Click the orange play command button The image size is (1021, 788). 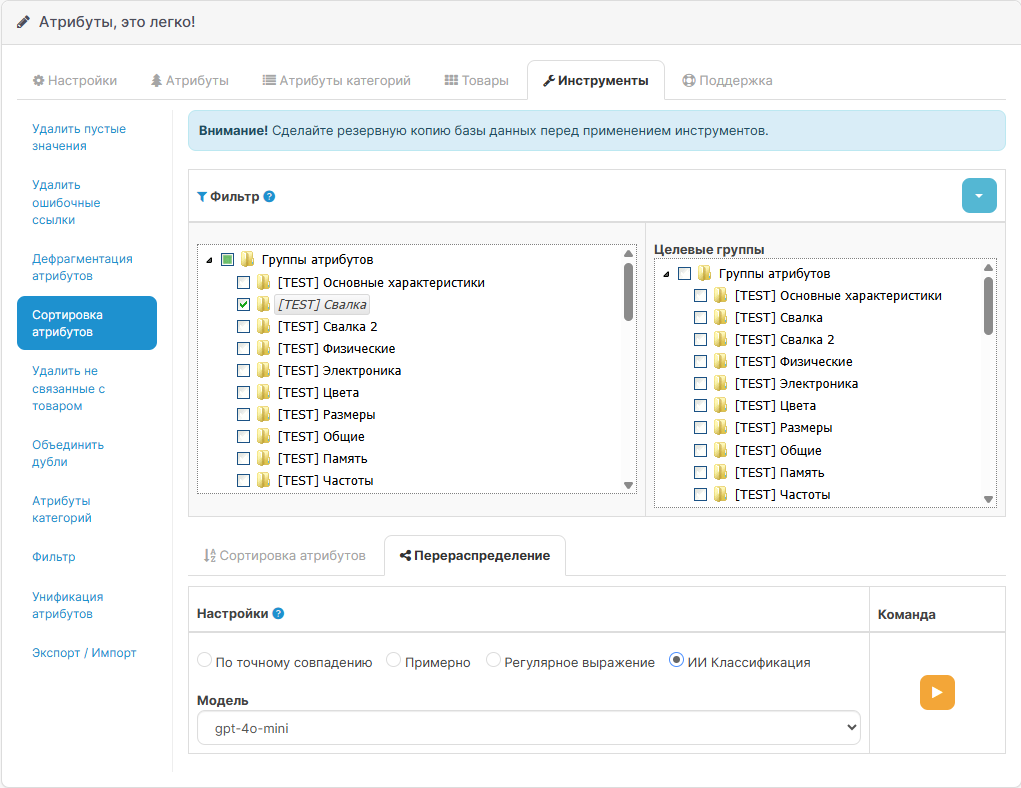pyautogui.click(x=937, y=692)
